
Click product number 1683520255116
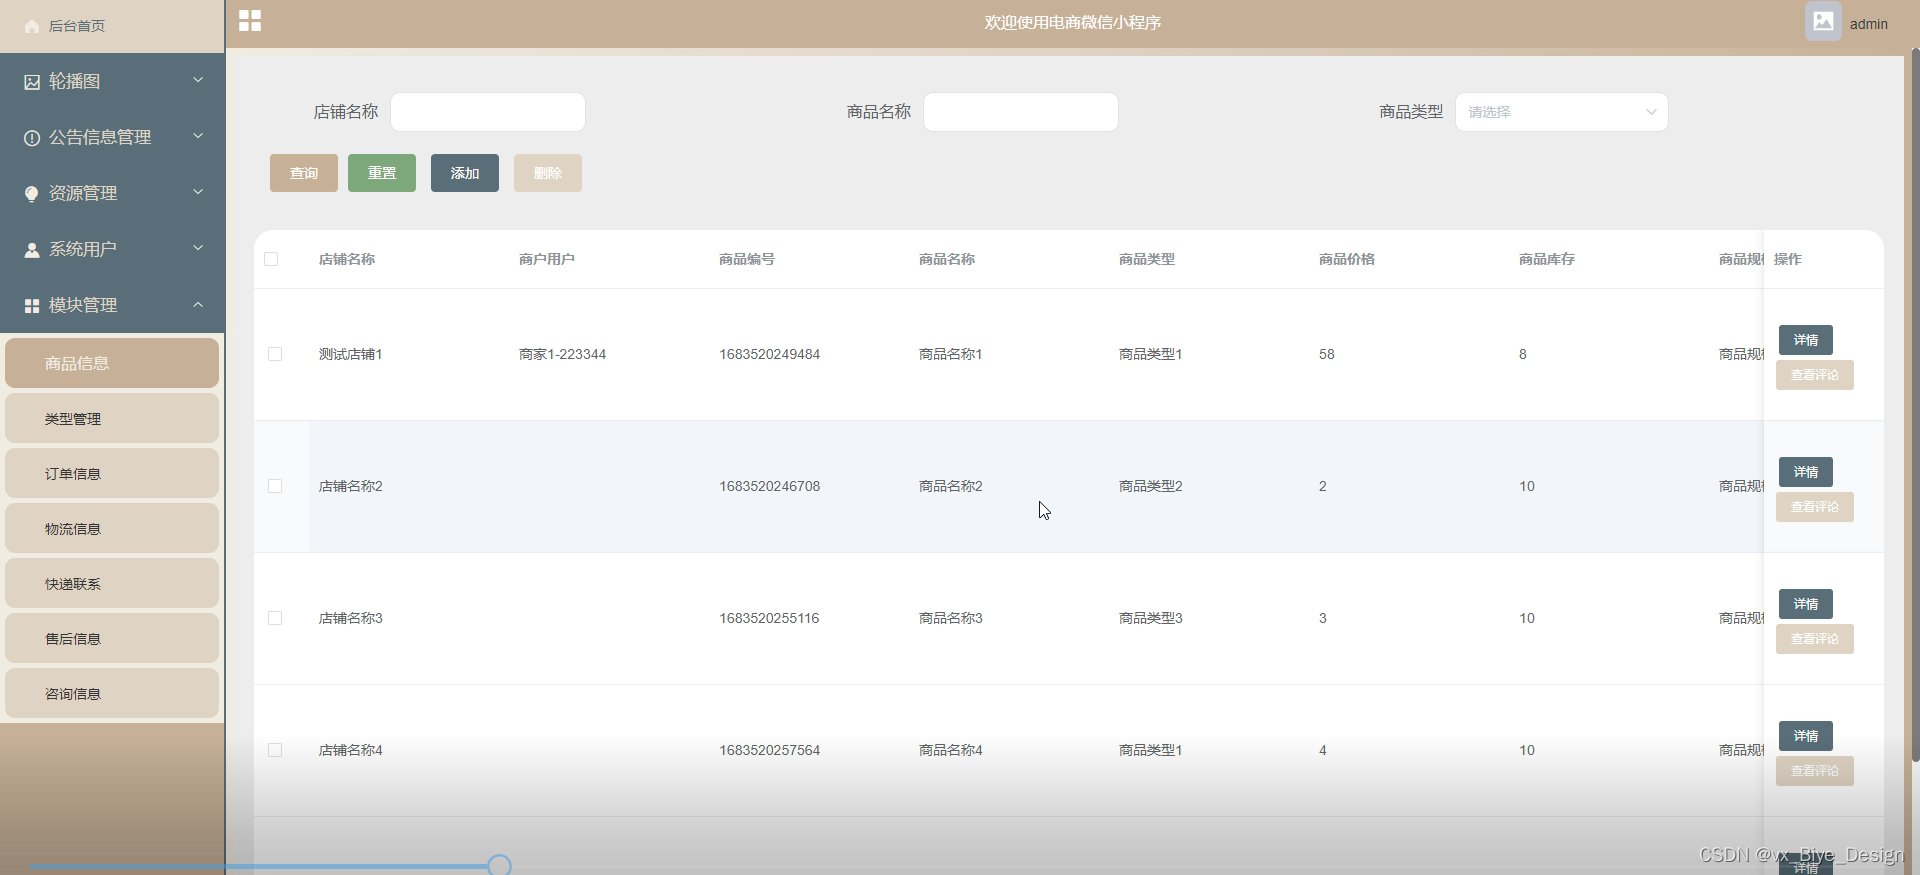[x=769, y=618]
